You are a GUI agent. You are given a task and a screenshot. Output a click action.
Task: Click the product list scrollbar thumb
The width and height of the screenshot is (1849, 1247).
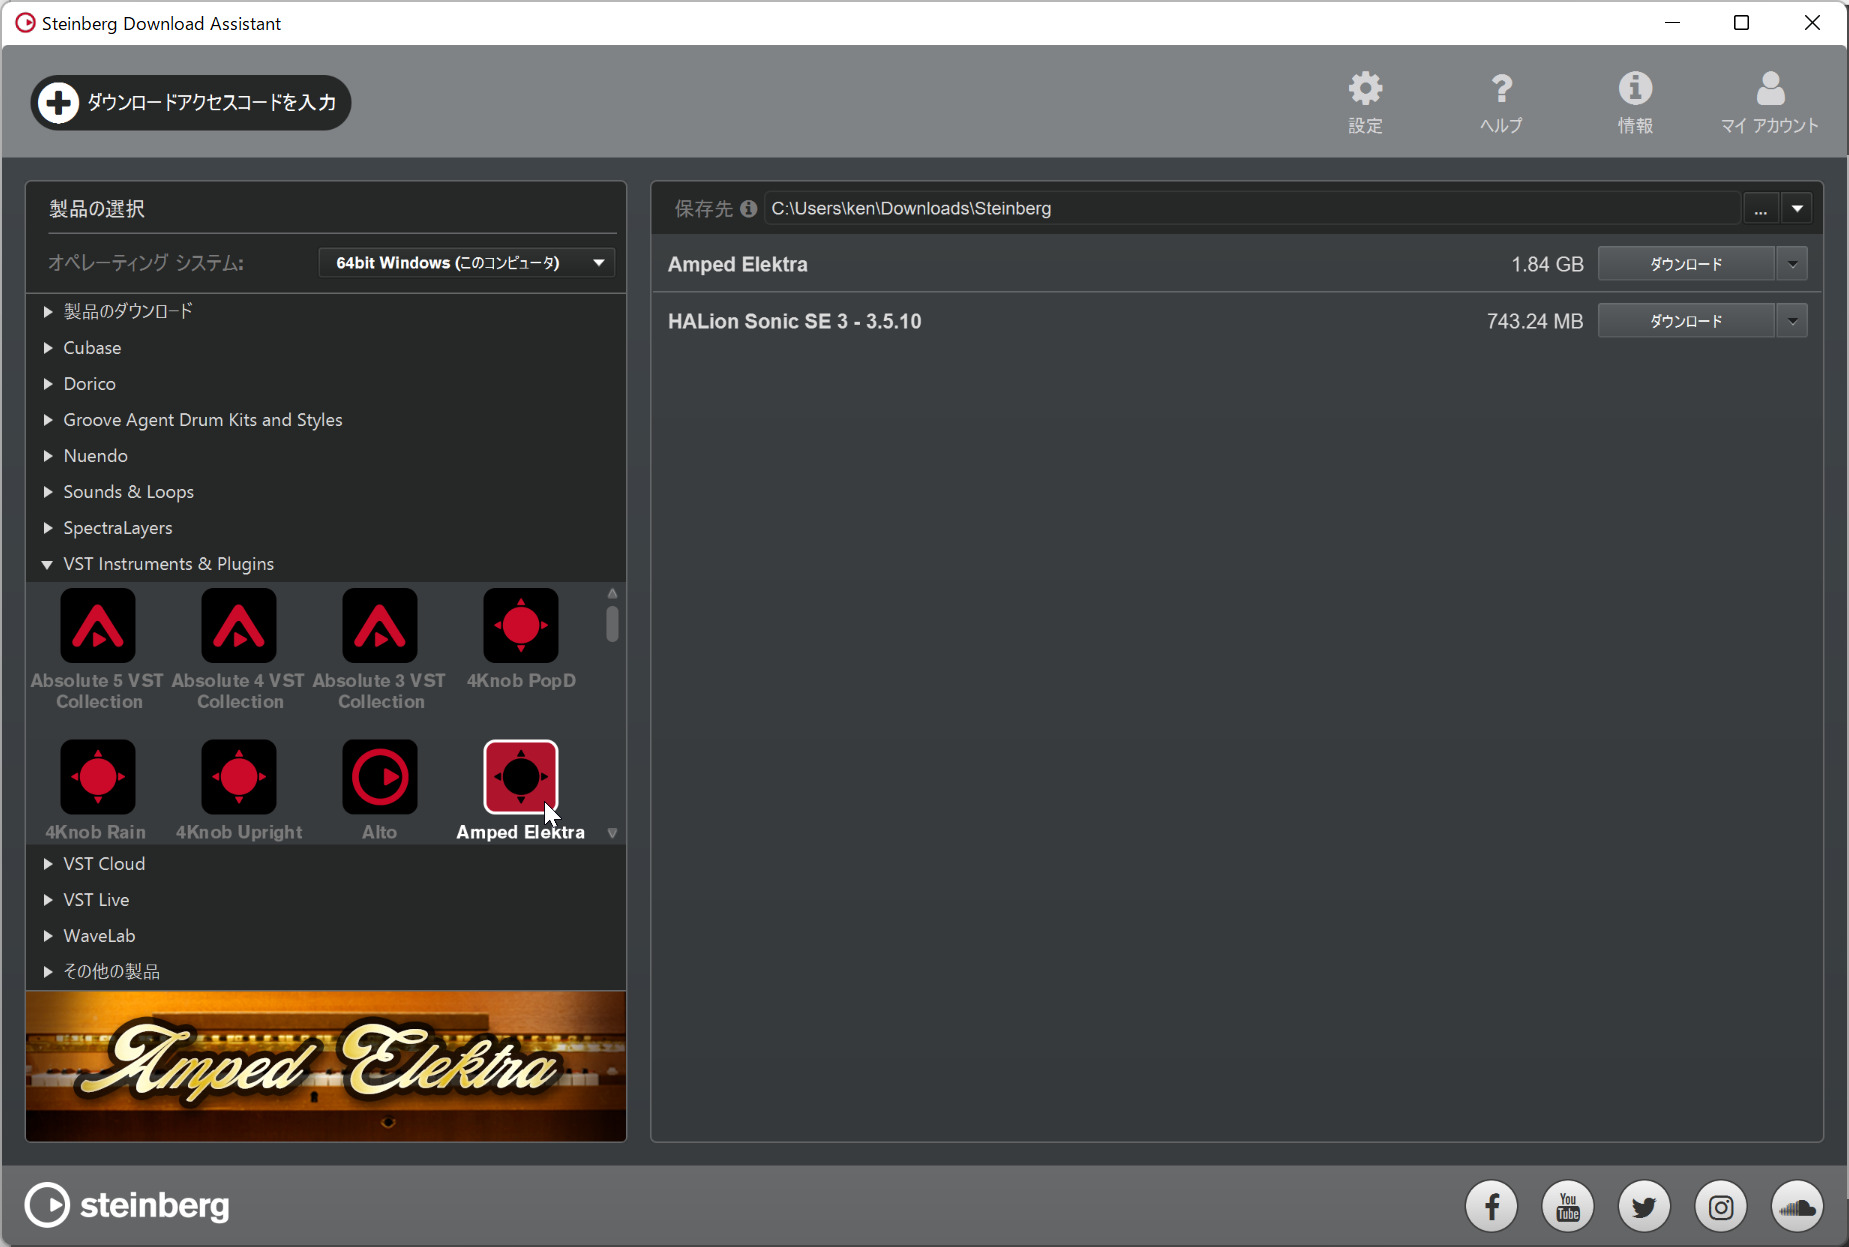(x=612, y=624)
